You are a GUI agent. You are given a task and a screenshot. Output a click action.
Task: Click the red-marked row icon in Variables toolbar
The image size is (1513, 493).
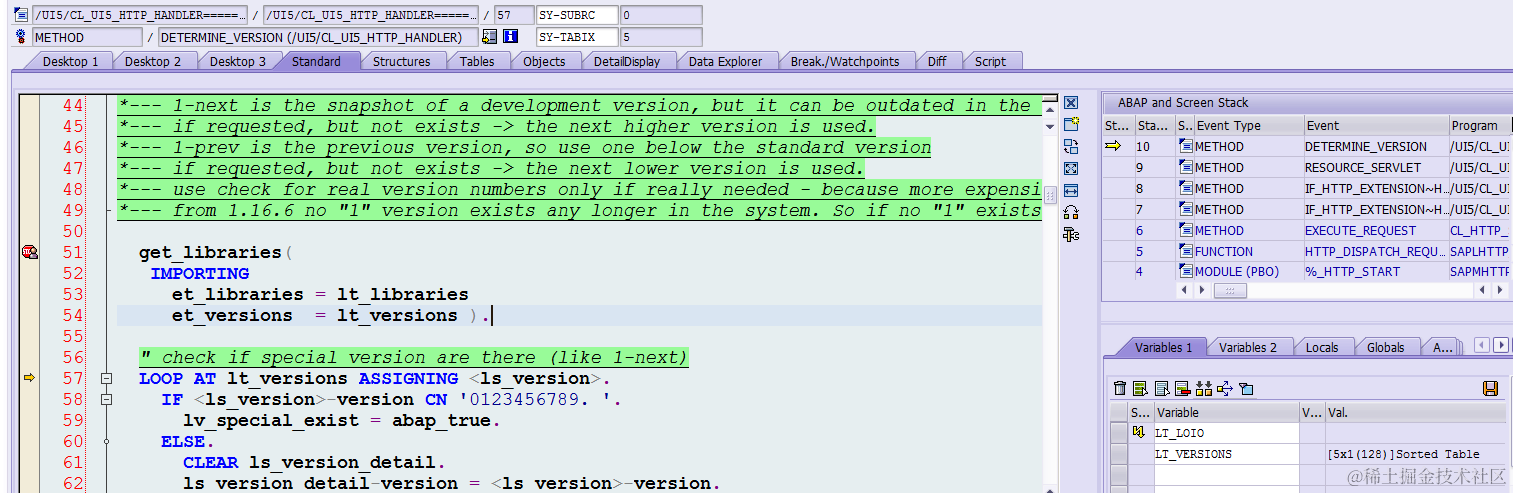(1182, 388)
